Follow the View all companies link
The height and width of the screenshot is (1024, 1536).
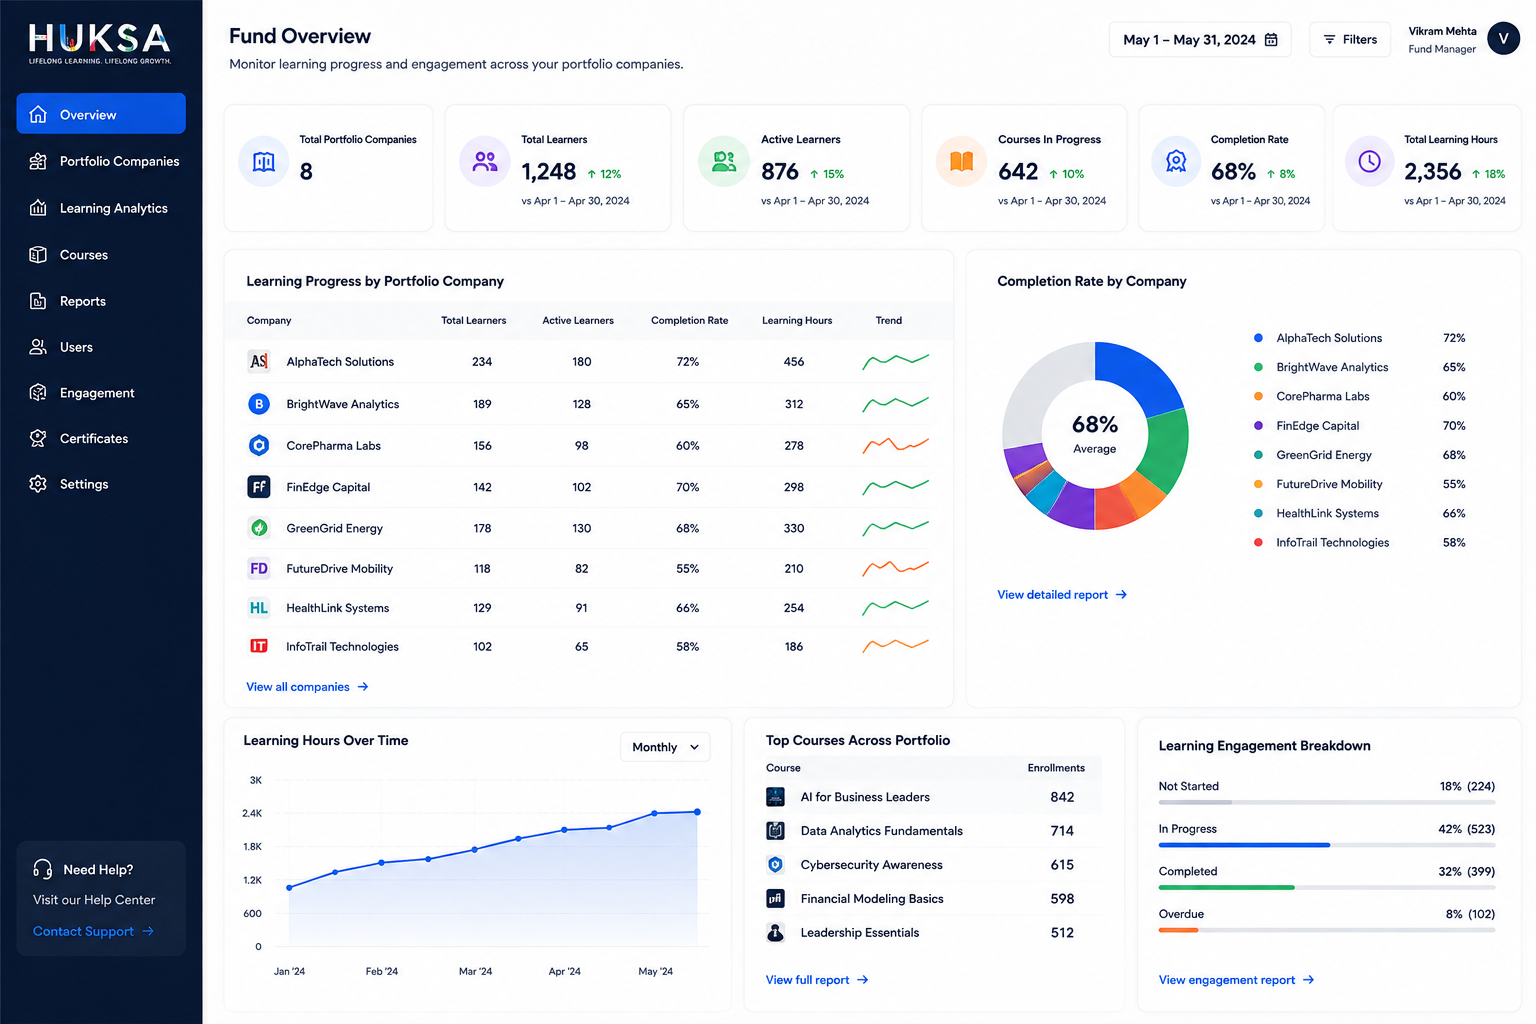(307, 687)
